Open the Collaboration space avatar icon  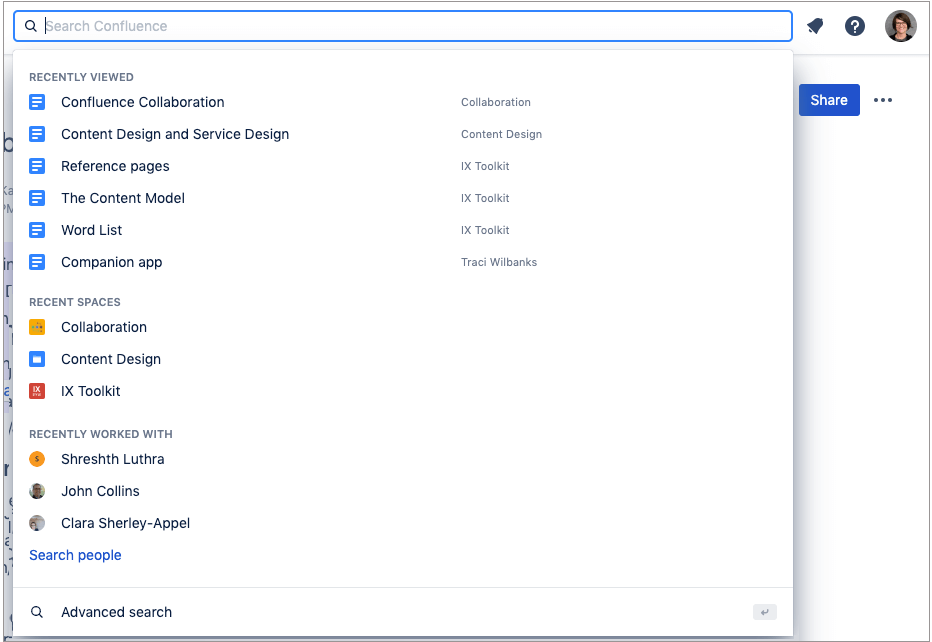[37, 326]
